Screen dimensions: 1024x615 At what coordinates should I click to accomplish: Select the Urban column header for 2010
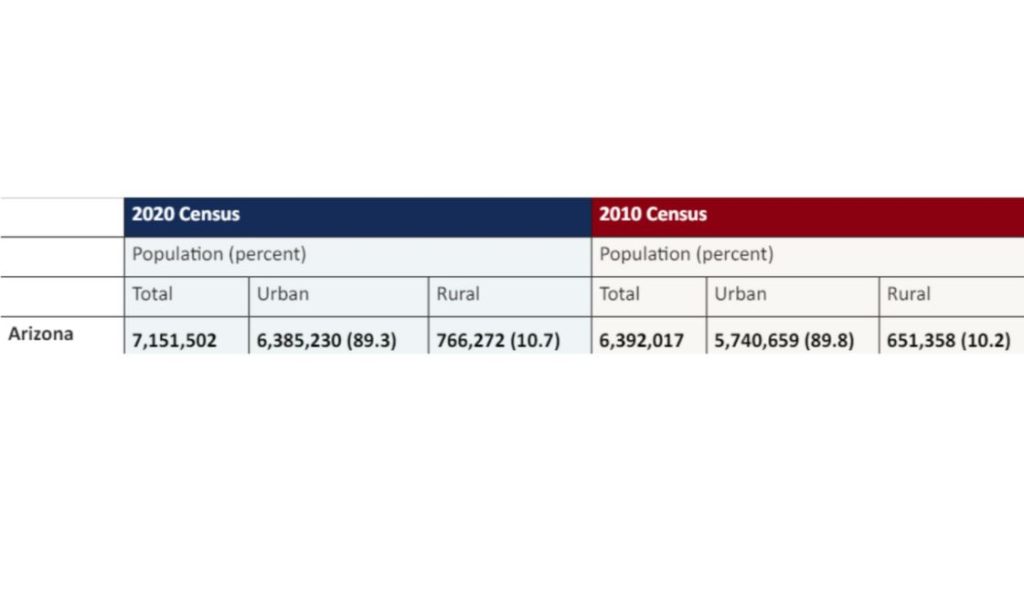pos(740,294)
